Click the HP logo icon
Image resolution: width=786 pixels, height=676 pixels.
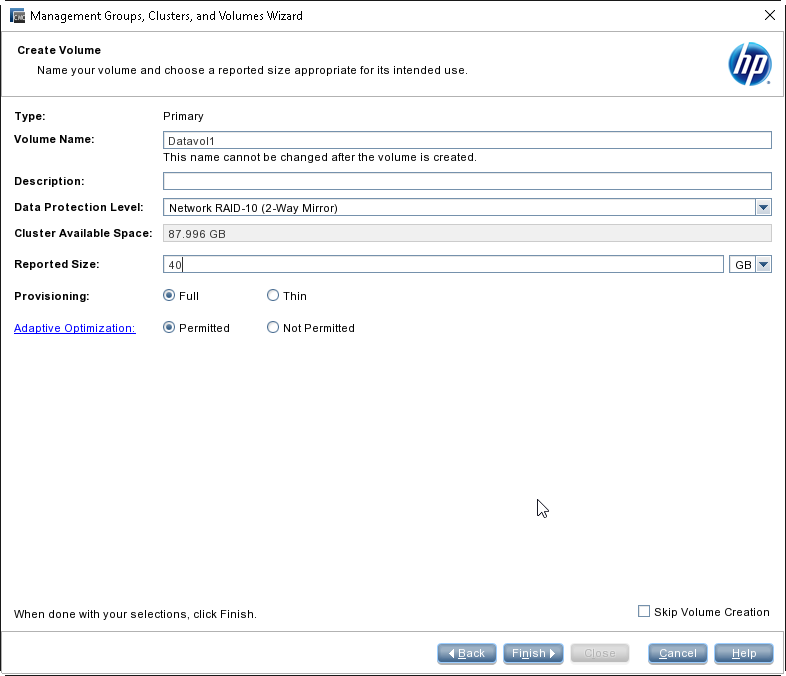[x=749, y=64]
